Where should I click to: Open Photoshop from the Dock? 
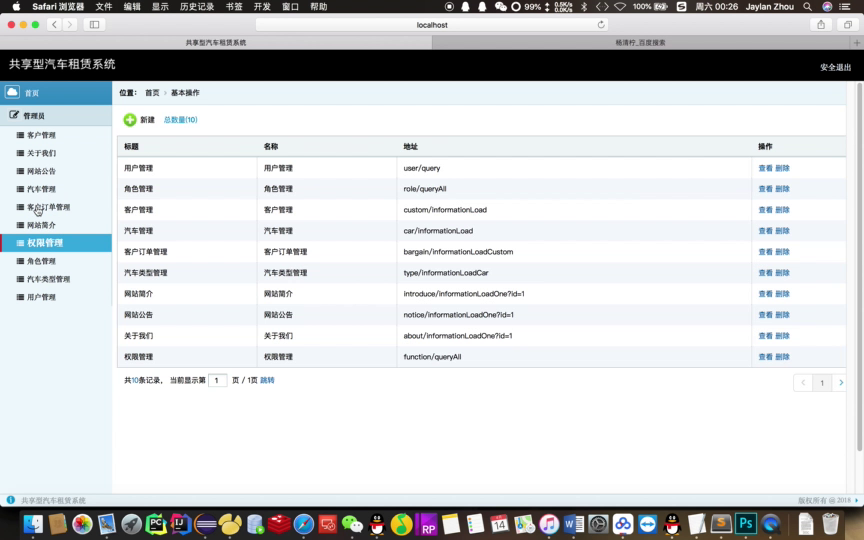coord(746,524)
